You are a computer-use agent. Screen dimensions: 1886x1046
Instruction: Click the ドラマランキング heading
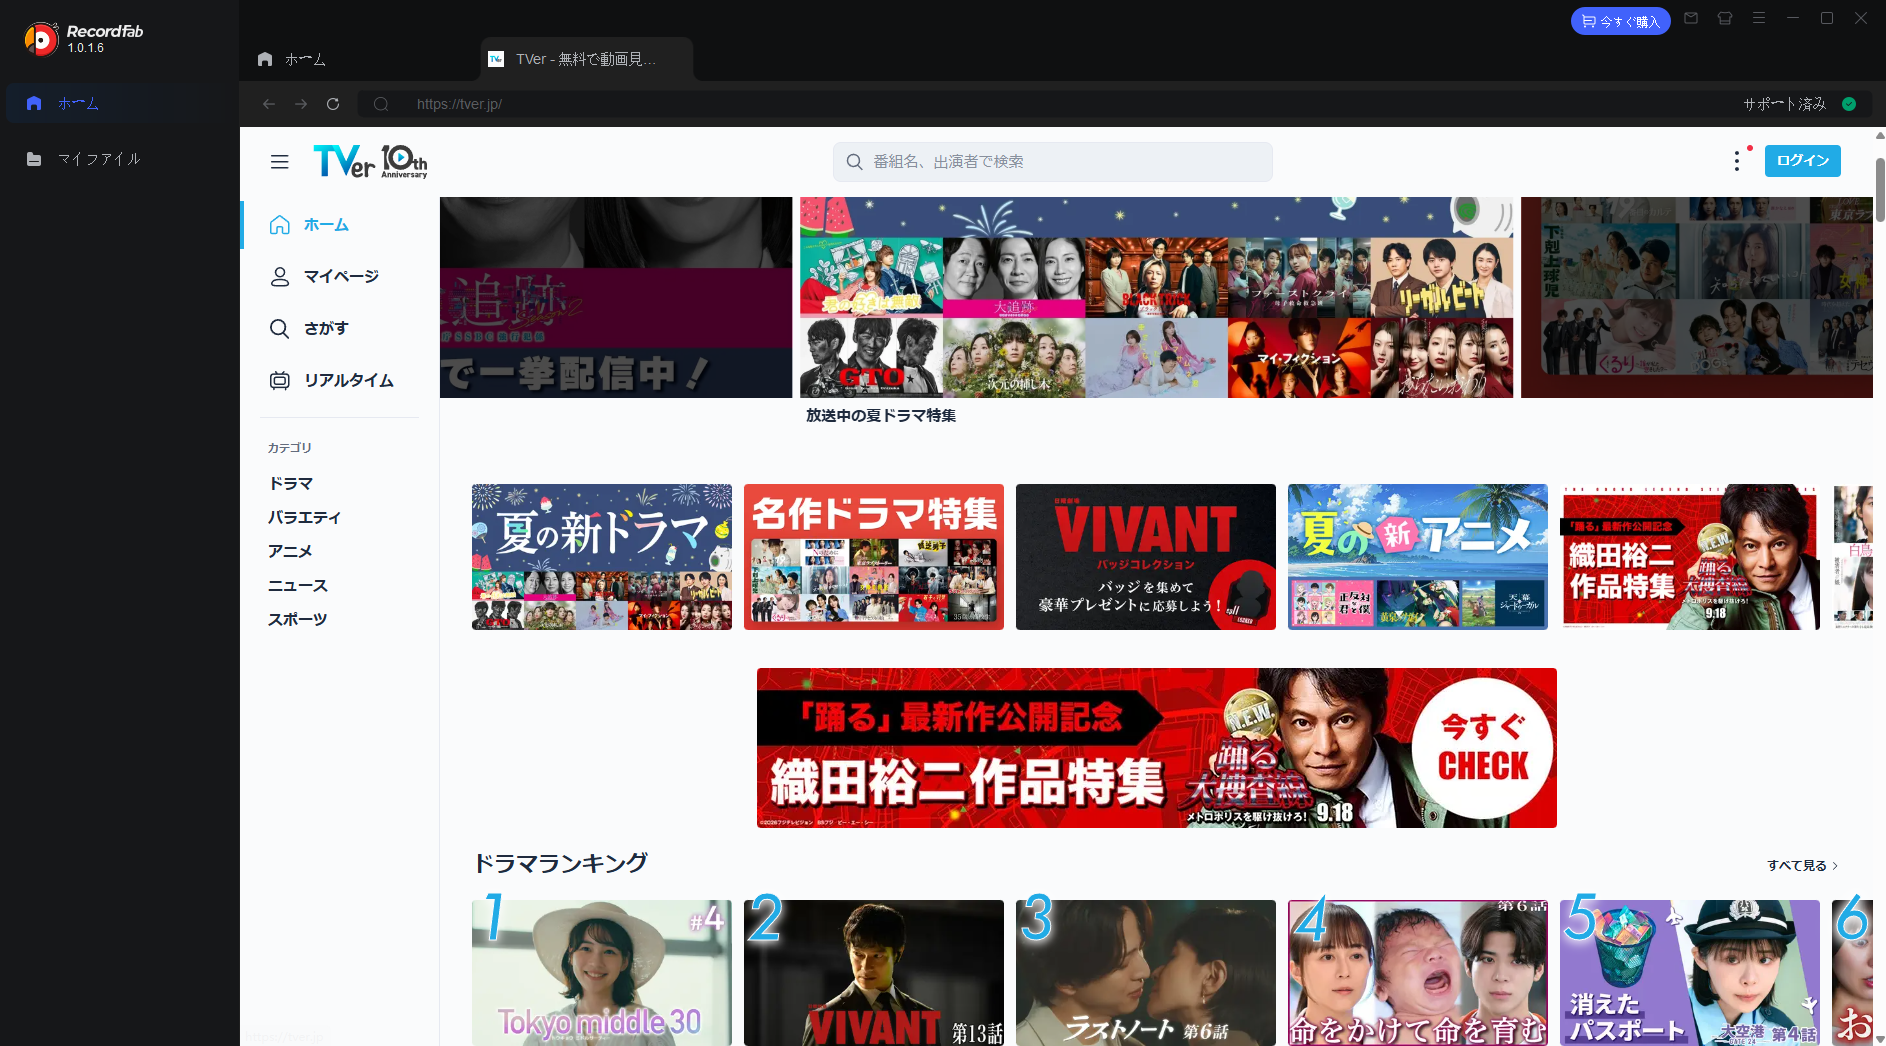[x=560, y=863]
